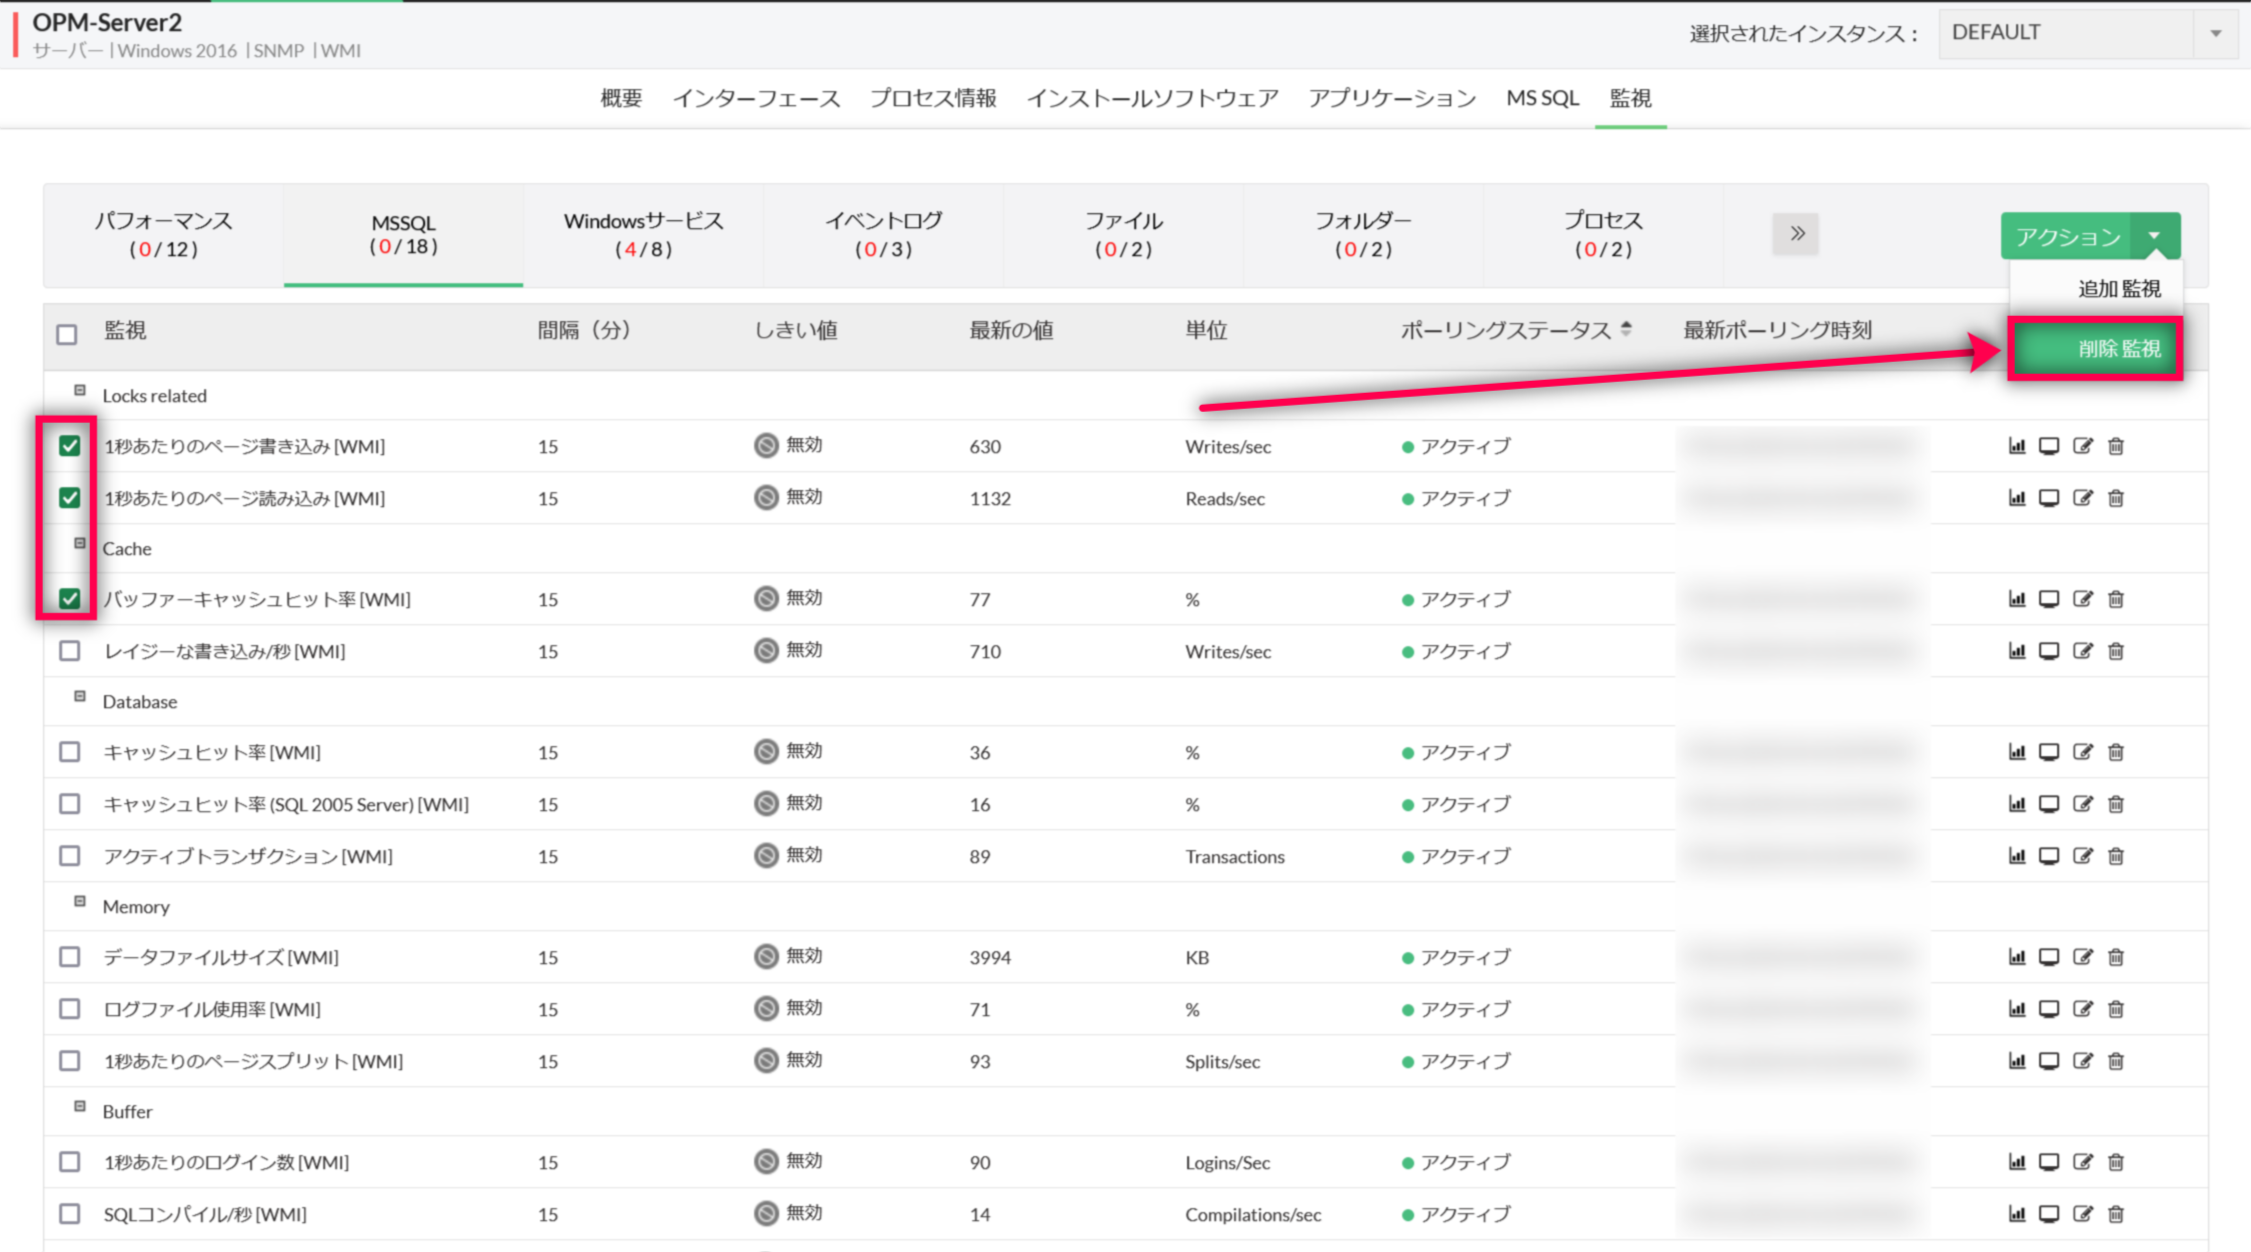Delete レイジーな書き込み/秒 monitor via trash icon

[x=2116, y=651]
